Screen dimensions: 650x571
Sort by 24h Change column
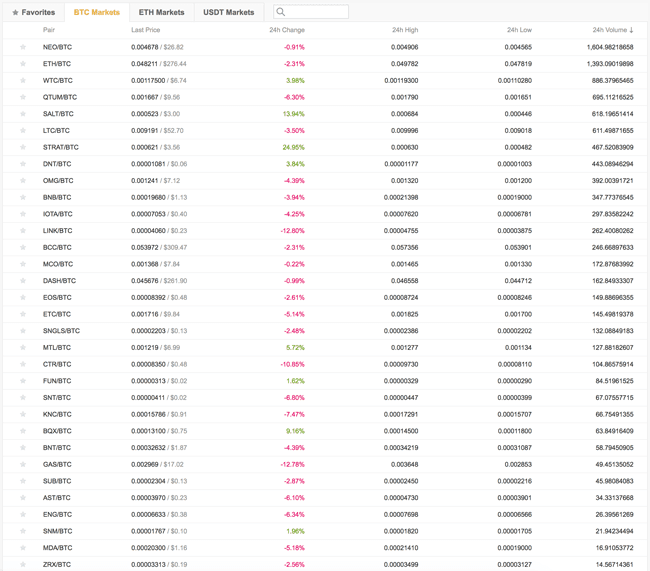click(287, 30)
